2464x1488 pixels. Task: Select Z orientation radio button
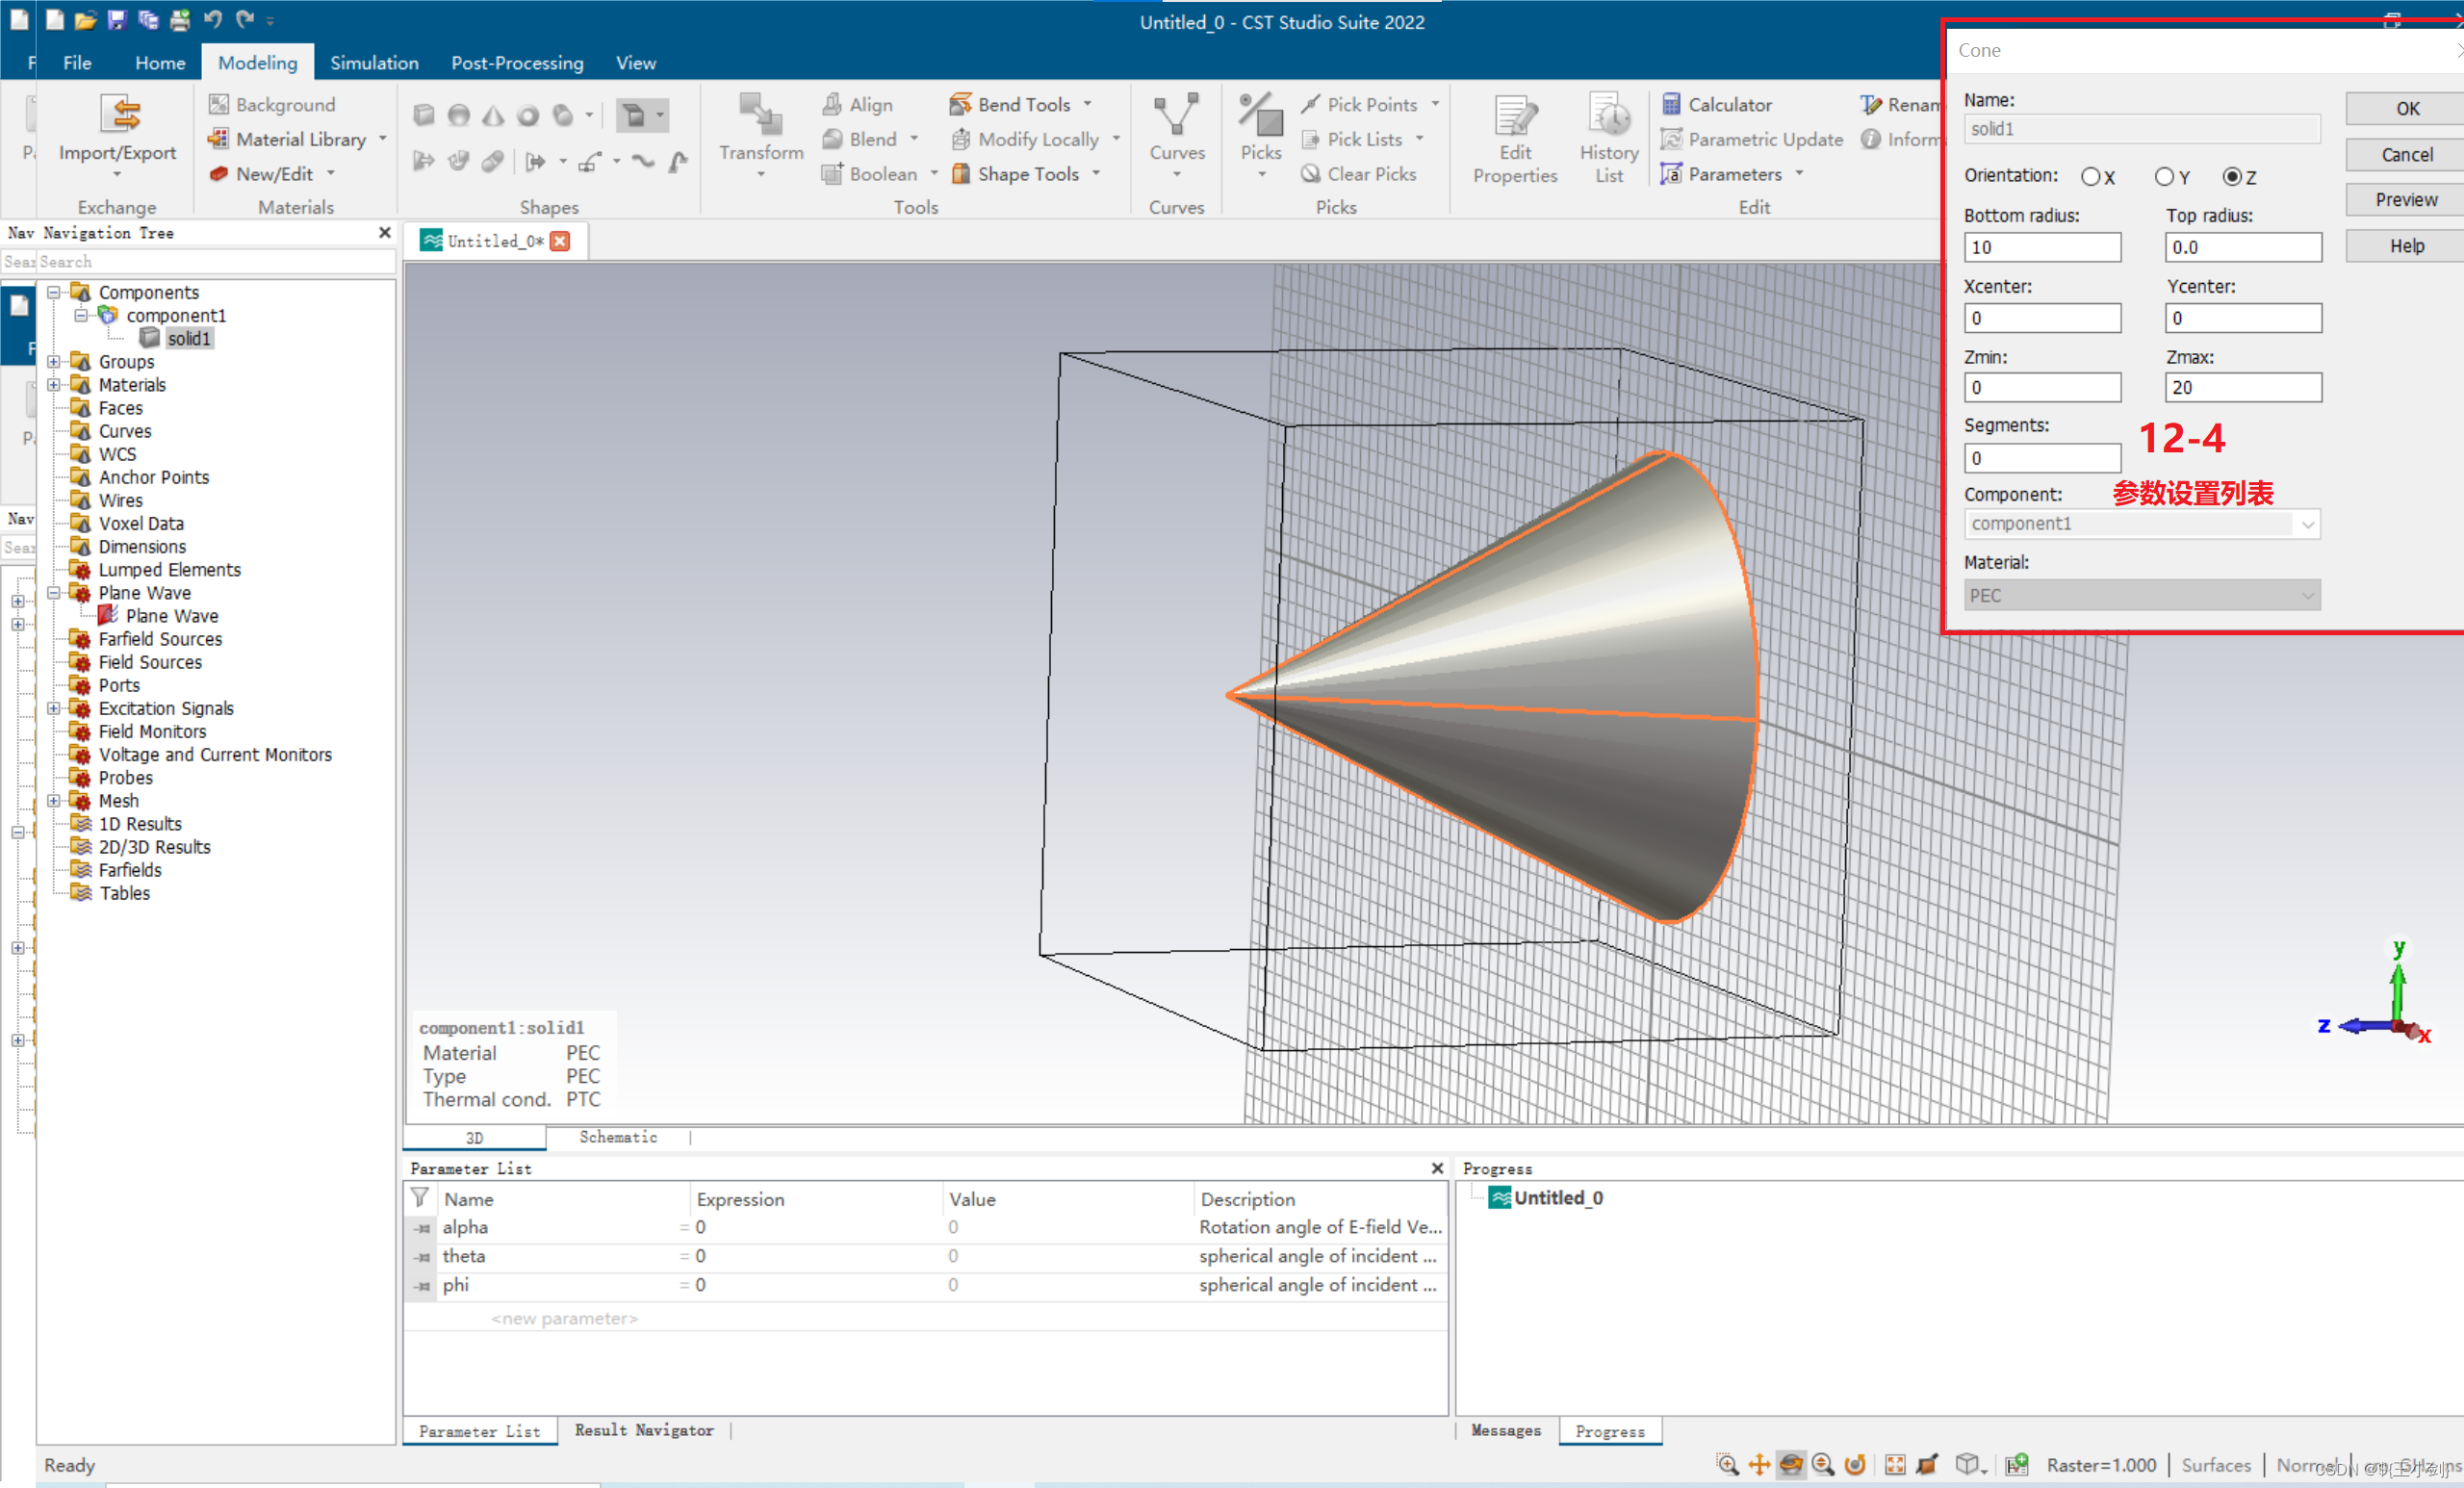pyautogui.click(x=2232, y=177)
